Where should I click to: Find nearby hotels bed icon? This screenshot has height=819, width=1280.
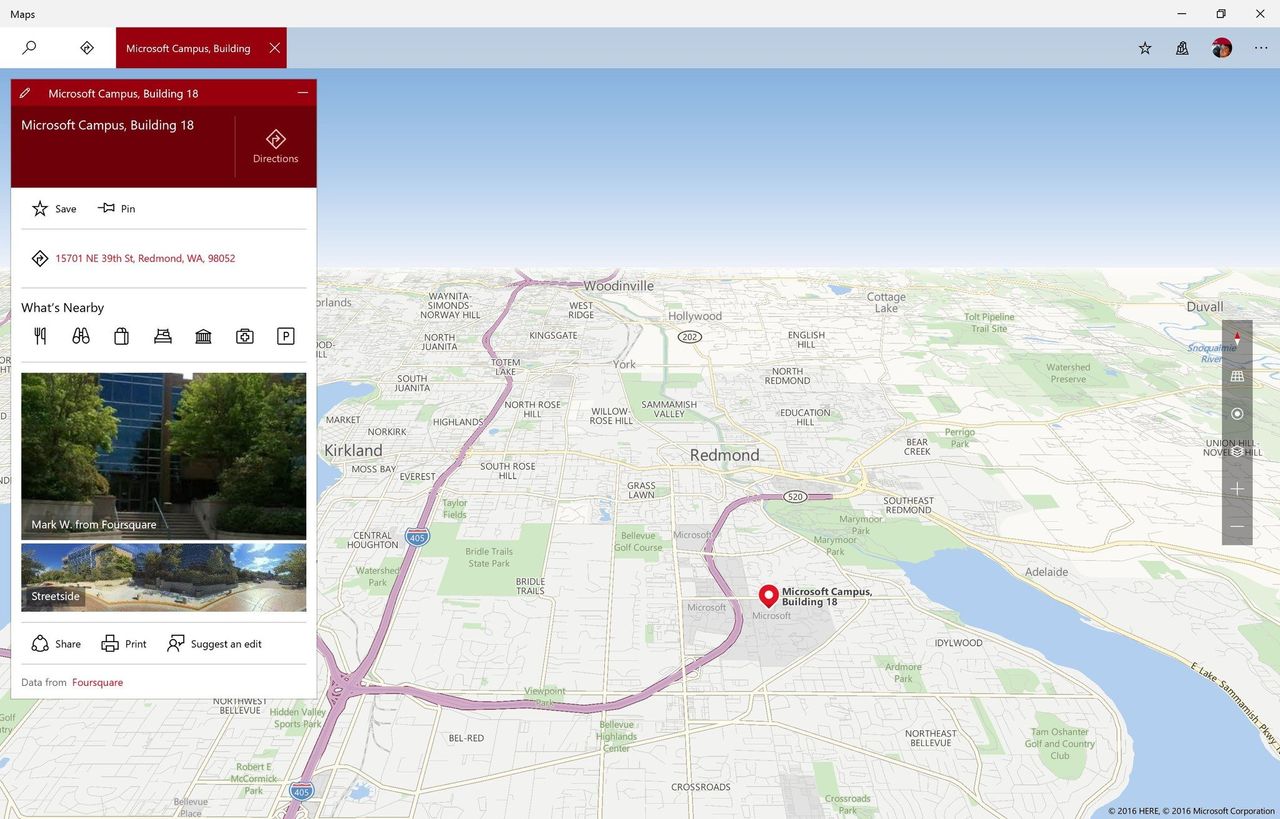[x=163, y=336]
